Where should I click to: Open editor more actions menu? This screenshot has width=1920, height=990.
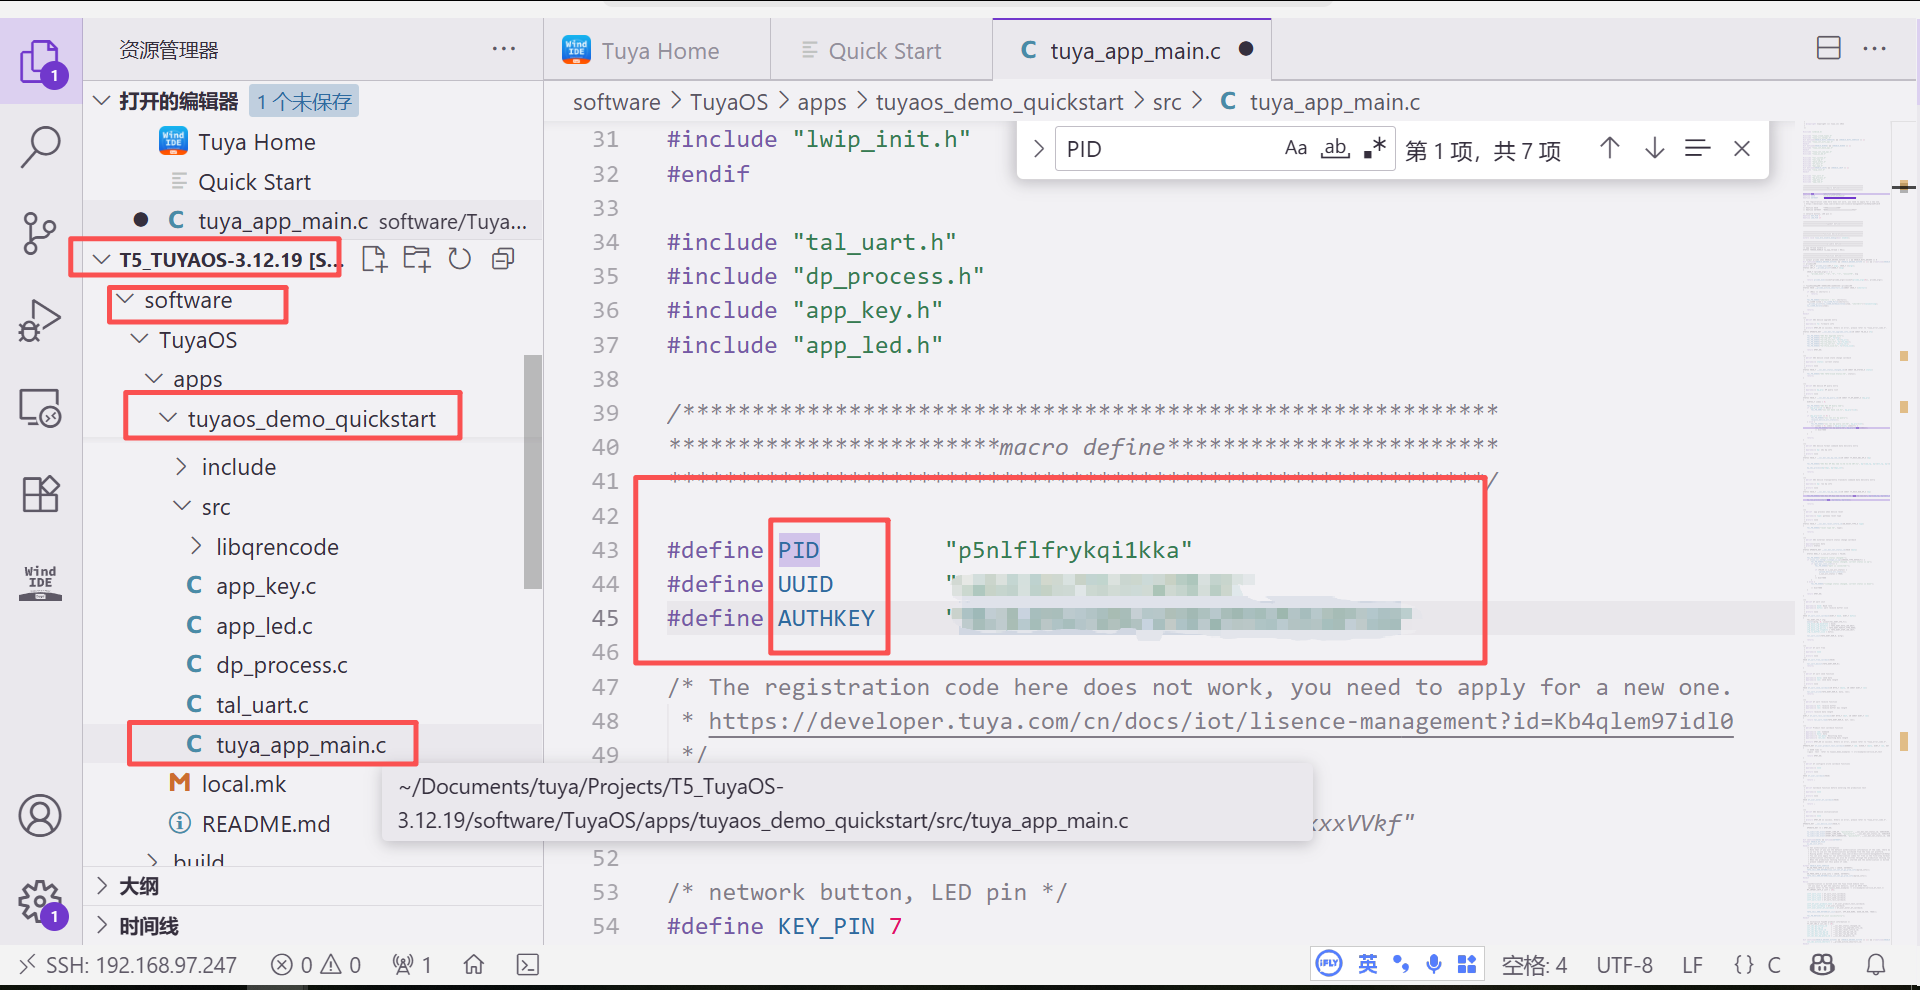[x=1875, y=48]
